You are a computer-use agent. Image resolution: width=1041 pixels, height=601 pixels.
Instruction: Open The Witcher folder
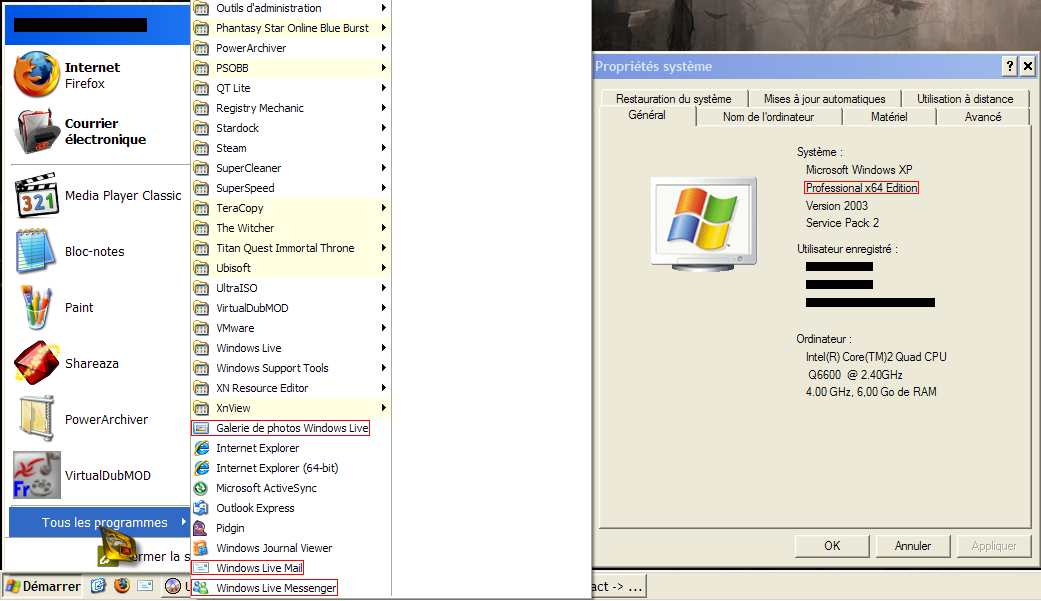[291, 228]
